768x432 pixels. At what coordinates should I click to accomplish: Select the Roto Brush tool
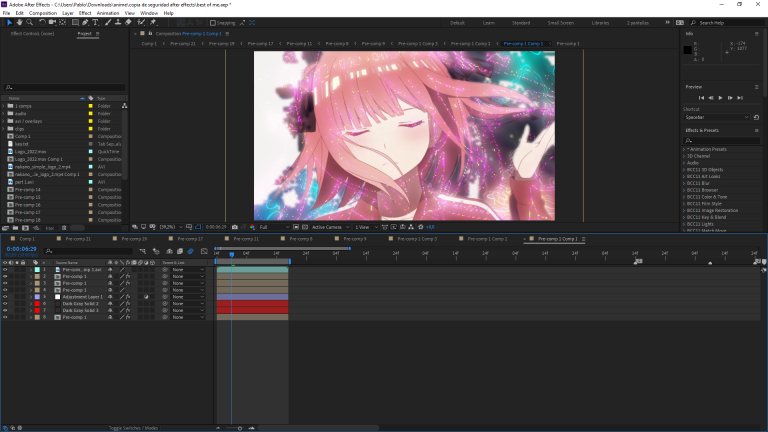pyautogui.click(x=141, y=23)
